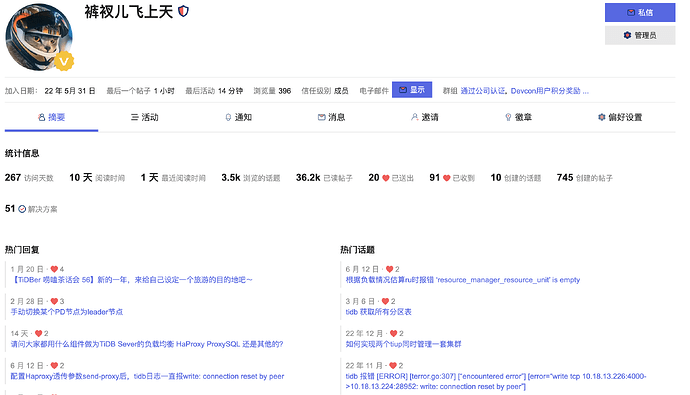Click the heart icon on the 1月20日 reply

pyautogui.click(x=54, y=269)
